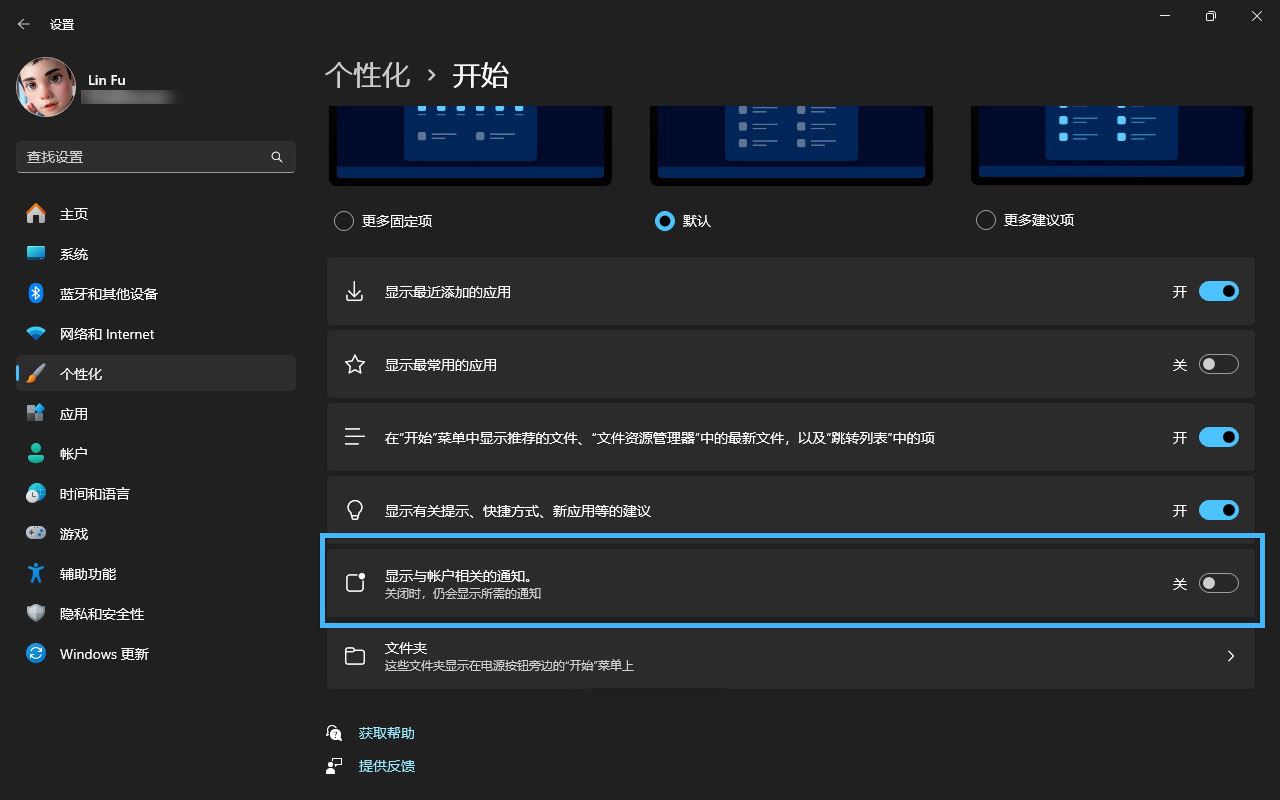Click the 查找设置 search field

[x=156, y=157]
